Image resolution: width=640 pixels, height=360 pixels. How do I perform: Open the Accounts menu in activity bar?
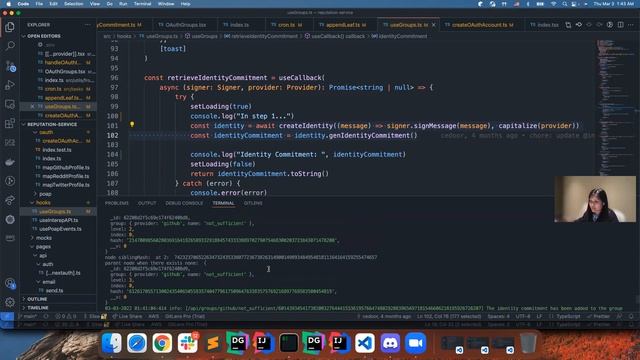click(x=10, y=283)
